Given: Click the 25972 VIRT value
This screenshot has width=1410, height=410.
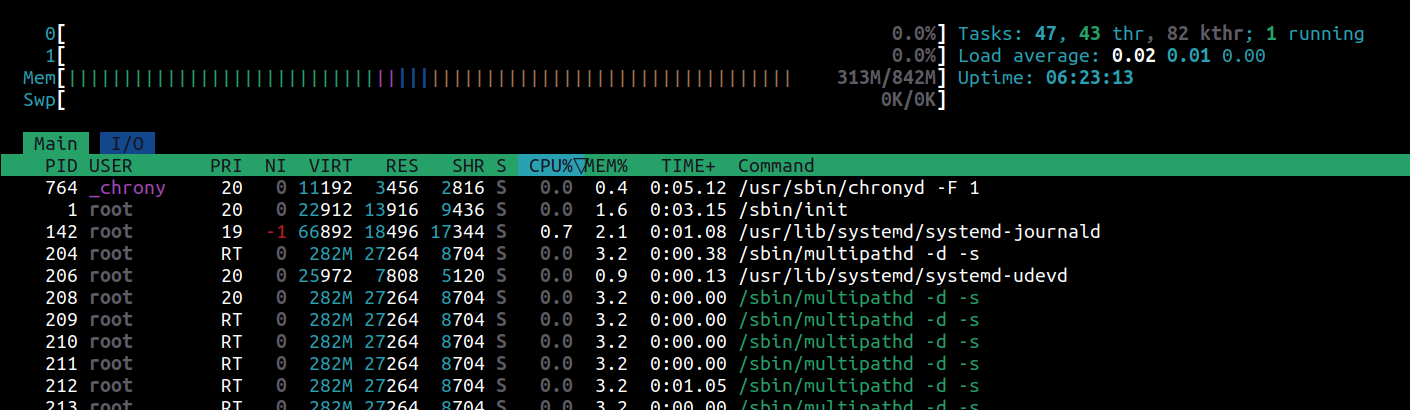Looking at the screenshot, I should (325, 276).
